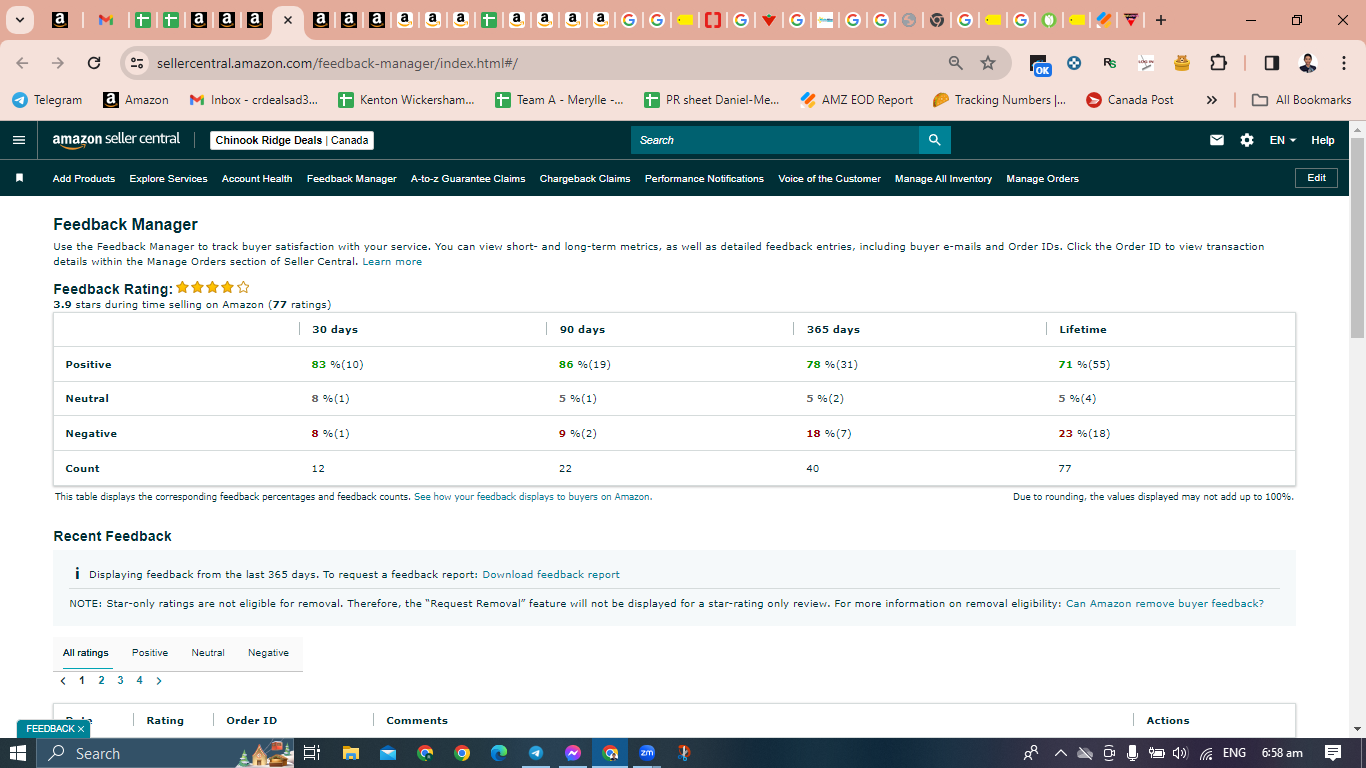Switch to the Positive ratings tab
The image size is (1366, 768).
point(150,653)
